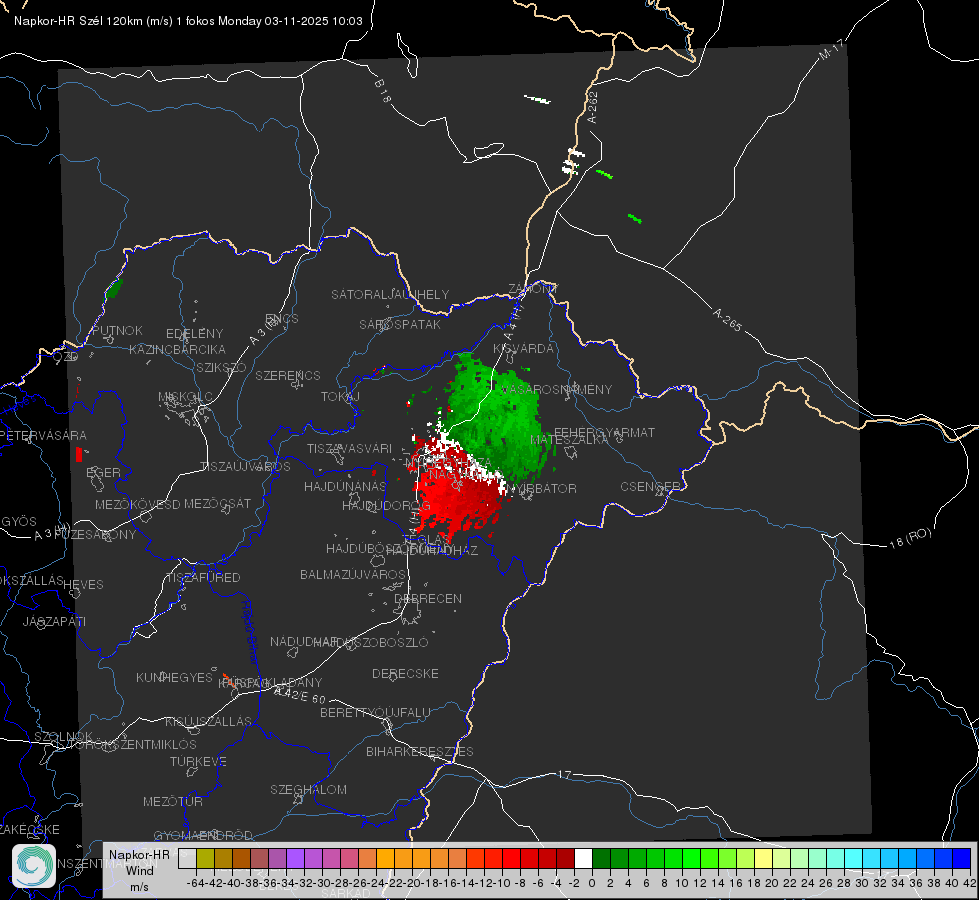Viewport: 979px width, 900px height.
Task: Click the MISKOLC city label
Action: 185,397
